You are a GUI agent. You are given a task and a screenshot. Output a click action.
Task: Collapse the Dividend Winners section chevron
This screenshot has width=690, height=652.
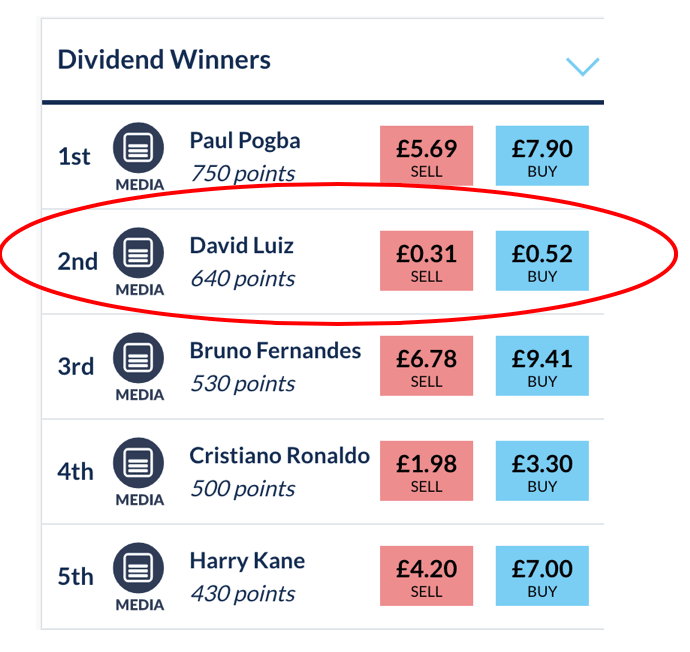[x=581, y=66]
